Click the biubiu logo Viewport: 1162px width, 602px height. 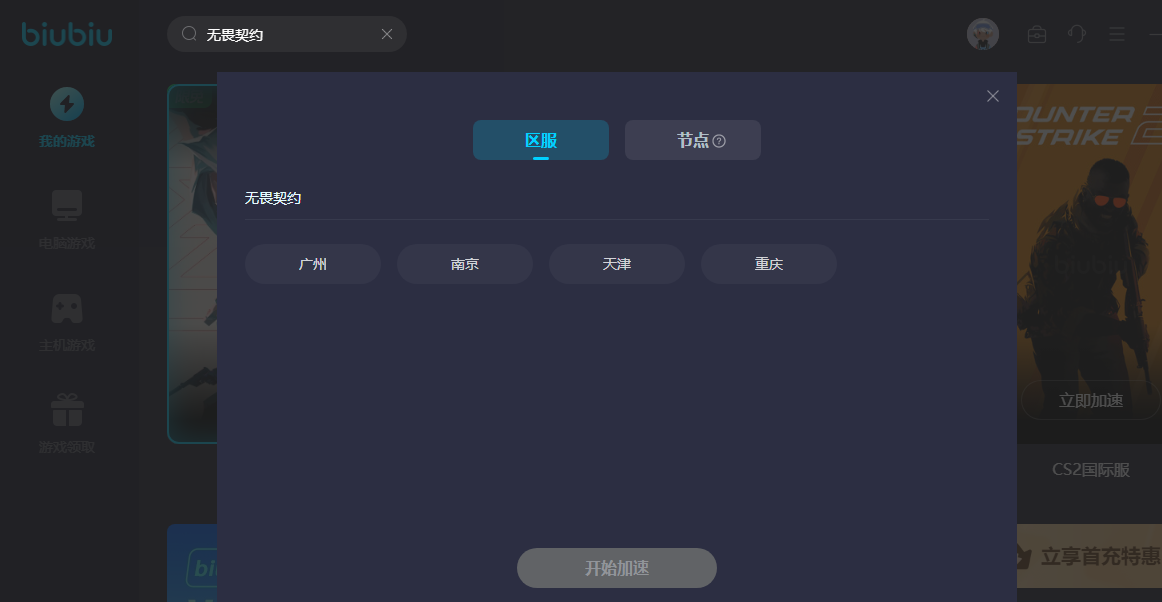(x=67, y=34)
